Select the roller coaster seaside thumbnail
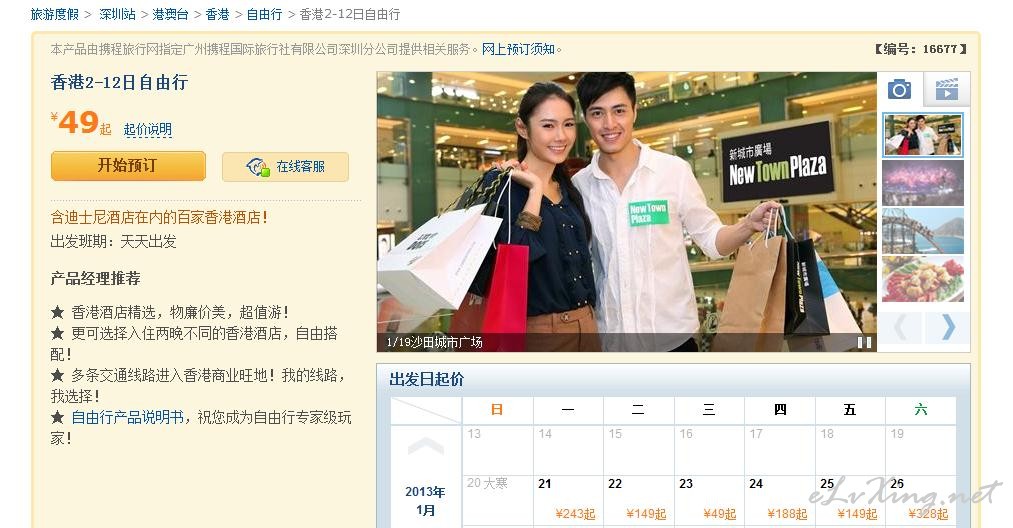Image resolution: width=1013 pixels, height=528 pixels. coord(923,231)
